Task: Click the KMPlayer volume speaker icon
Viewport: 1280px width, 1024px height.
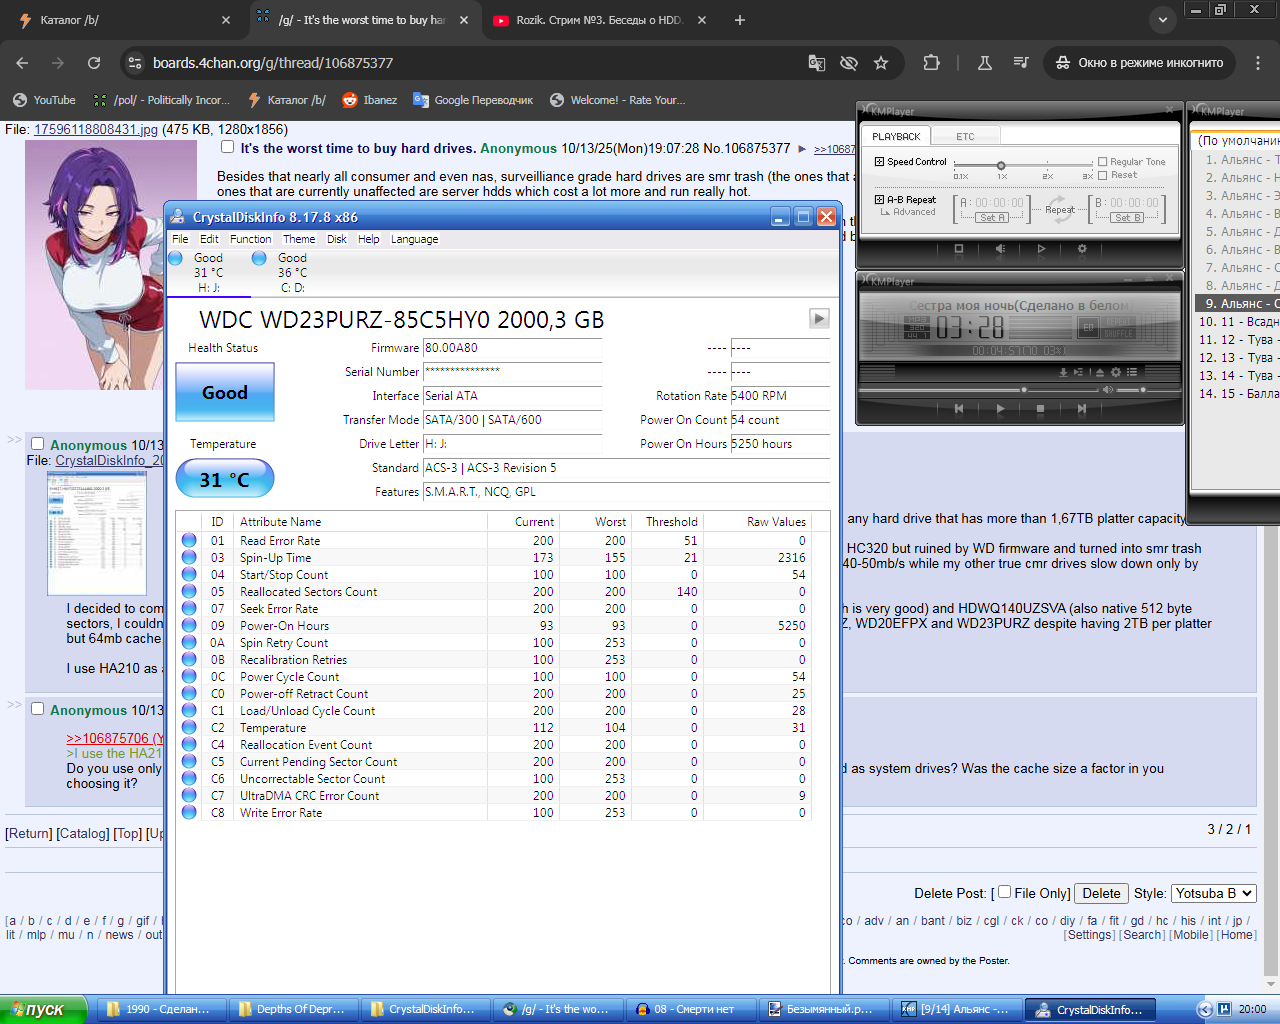Action: (x=1107, y=390)
